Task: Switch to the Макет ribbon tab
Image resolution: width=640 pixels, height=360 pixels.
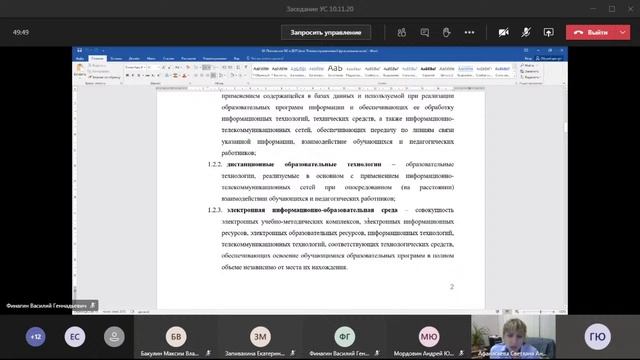Action: [x=151, y=58]
